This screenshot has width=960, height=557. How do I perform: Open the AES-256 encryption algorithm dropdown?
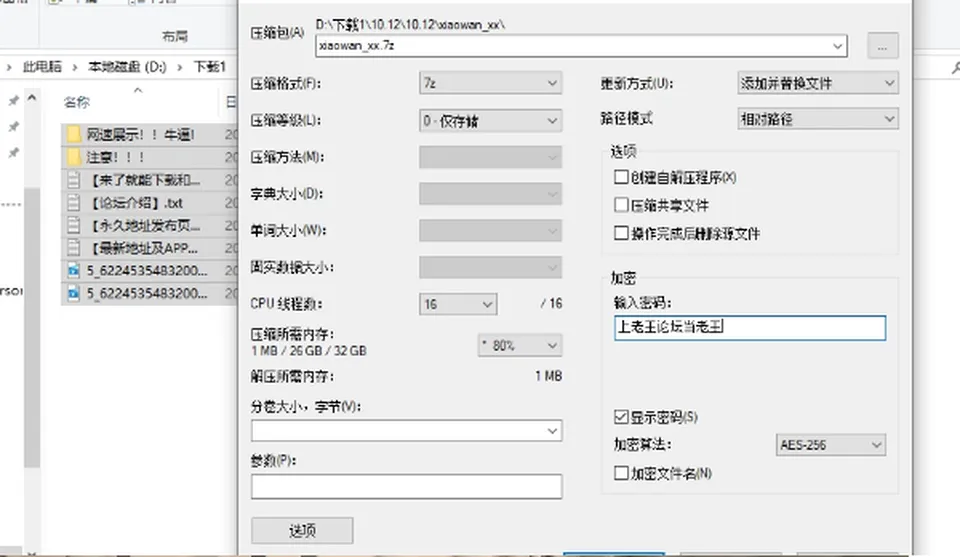point(830,445)
